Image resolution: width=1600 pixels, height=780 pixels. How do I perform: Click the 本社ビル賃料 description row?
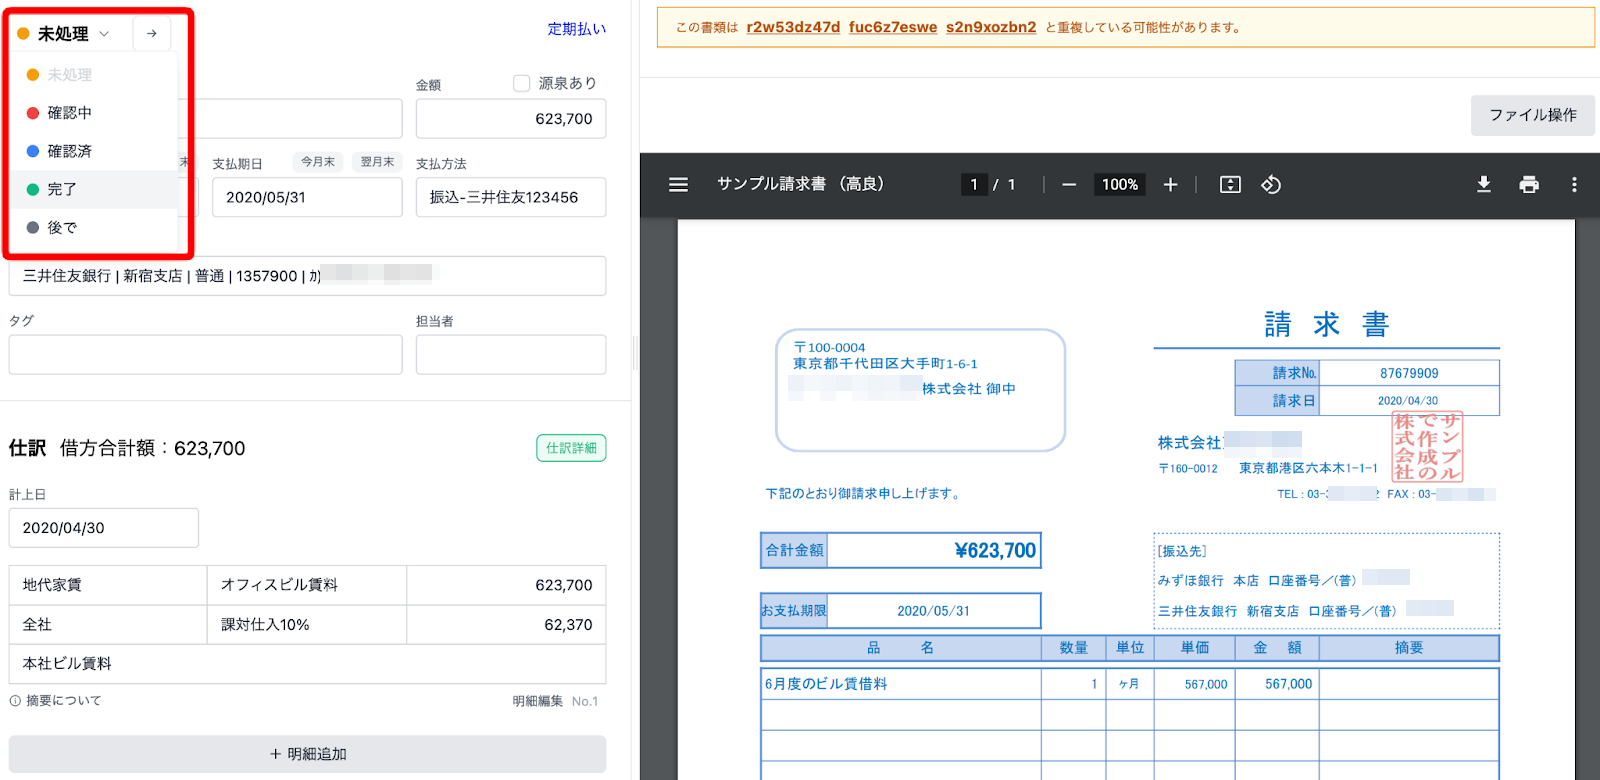click(308, 664)
